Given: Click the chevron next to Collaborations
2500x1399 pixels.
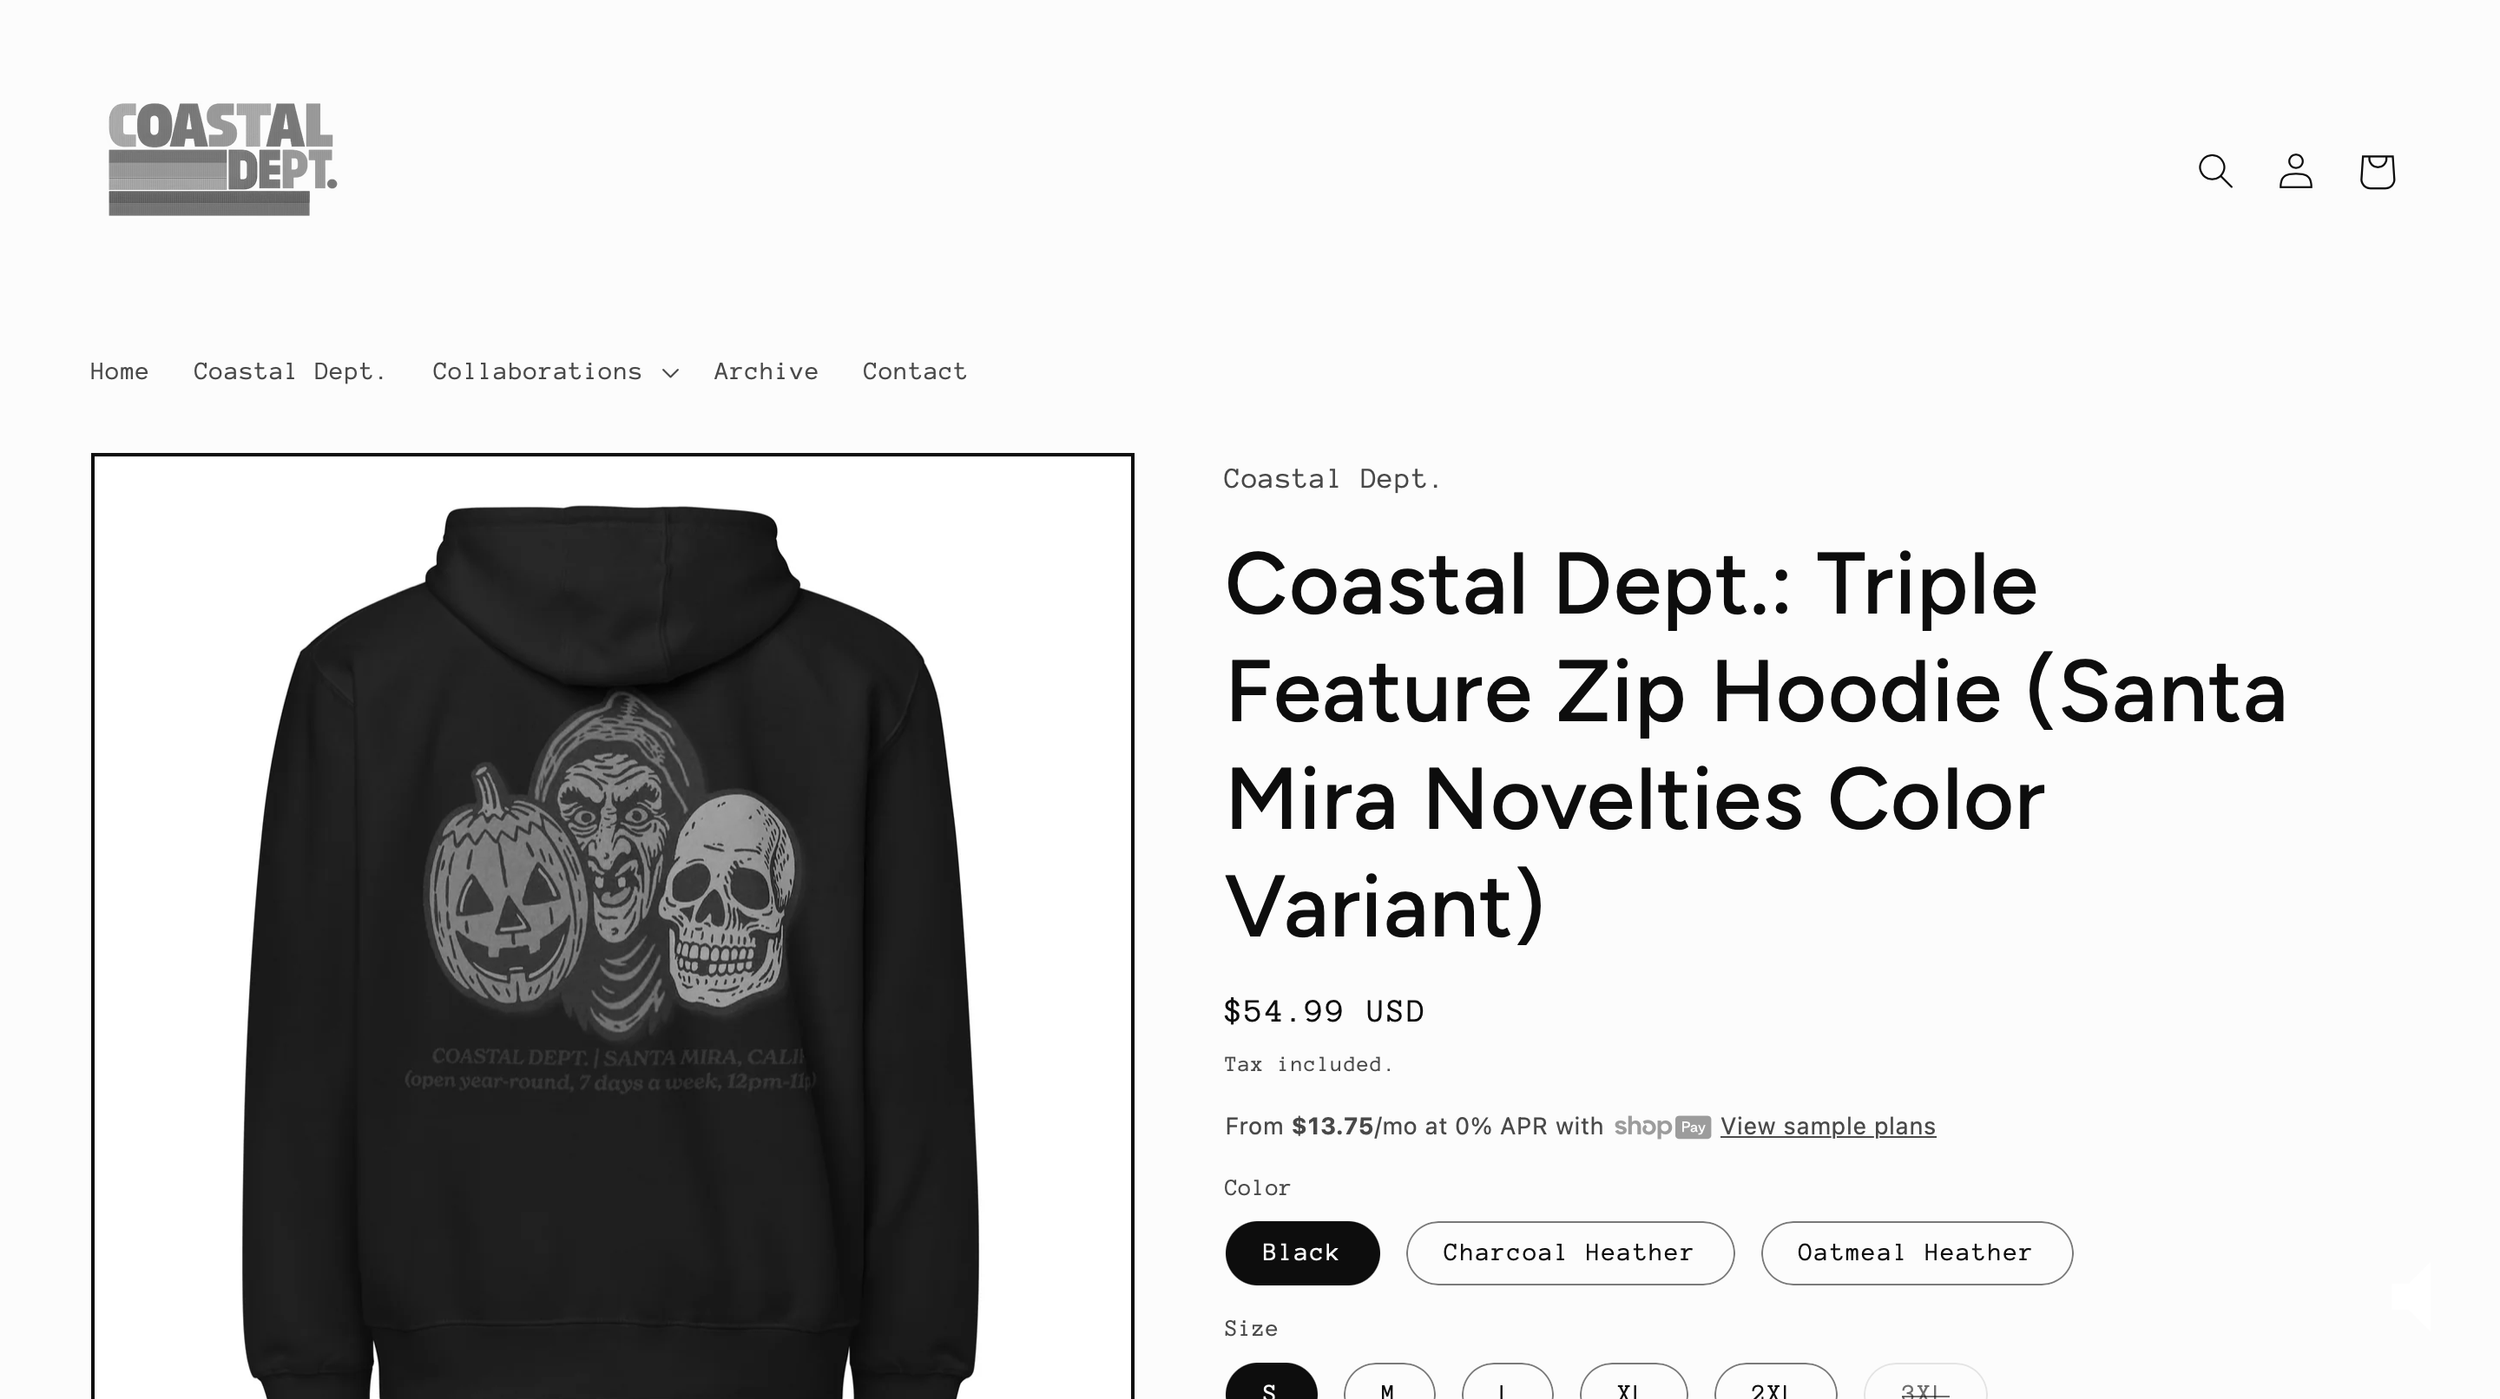Looking at the screenshot, I should click(670, 373).
